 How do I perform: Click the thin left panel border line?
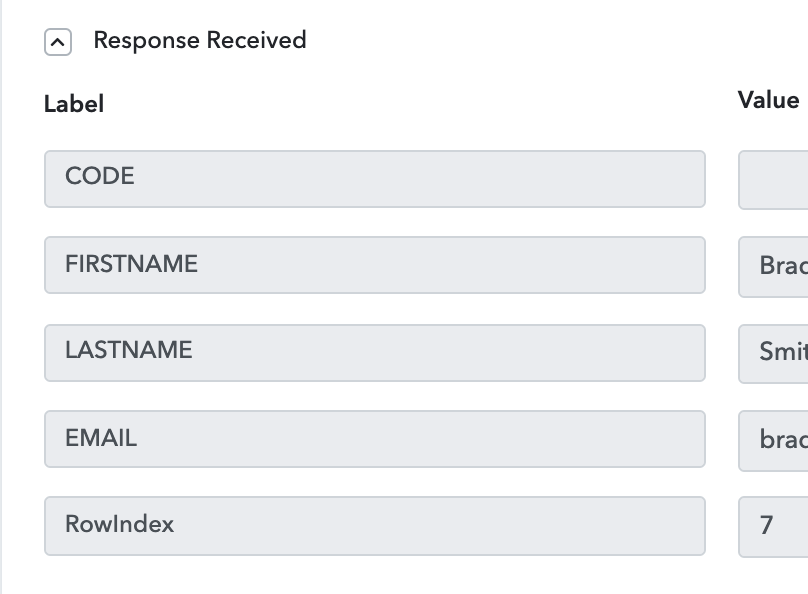coord(1,297)
